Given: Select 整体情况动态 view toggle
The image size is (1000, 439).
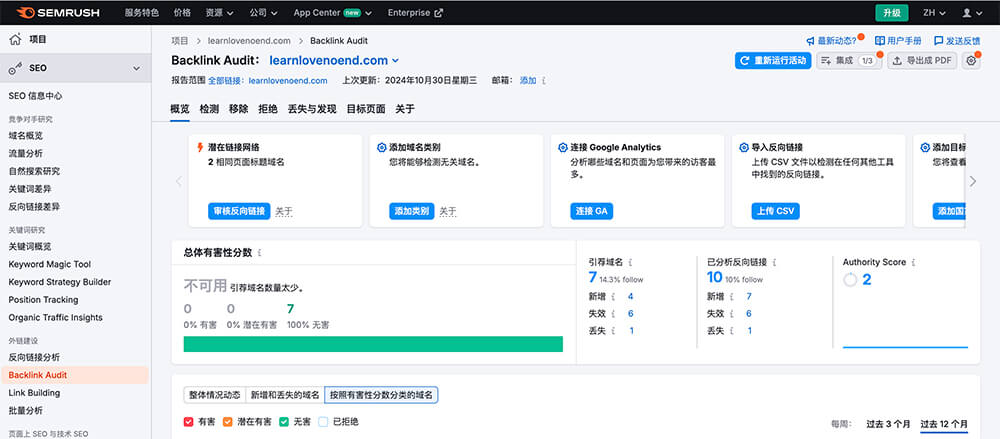Looking at the screenshot, I should pyautogui.click(x=215, y=395).
